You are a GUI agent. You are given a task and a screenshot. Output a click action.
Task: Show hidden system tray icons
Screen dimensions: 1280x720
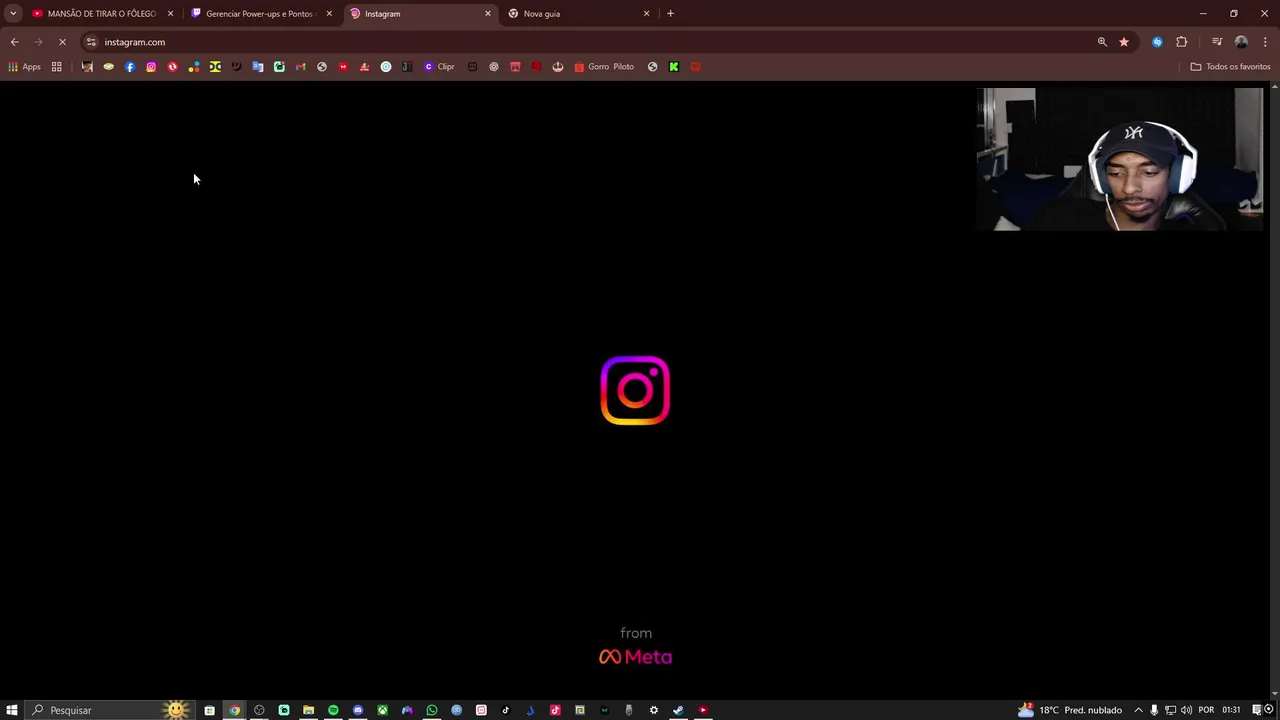coord(1138,710)
